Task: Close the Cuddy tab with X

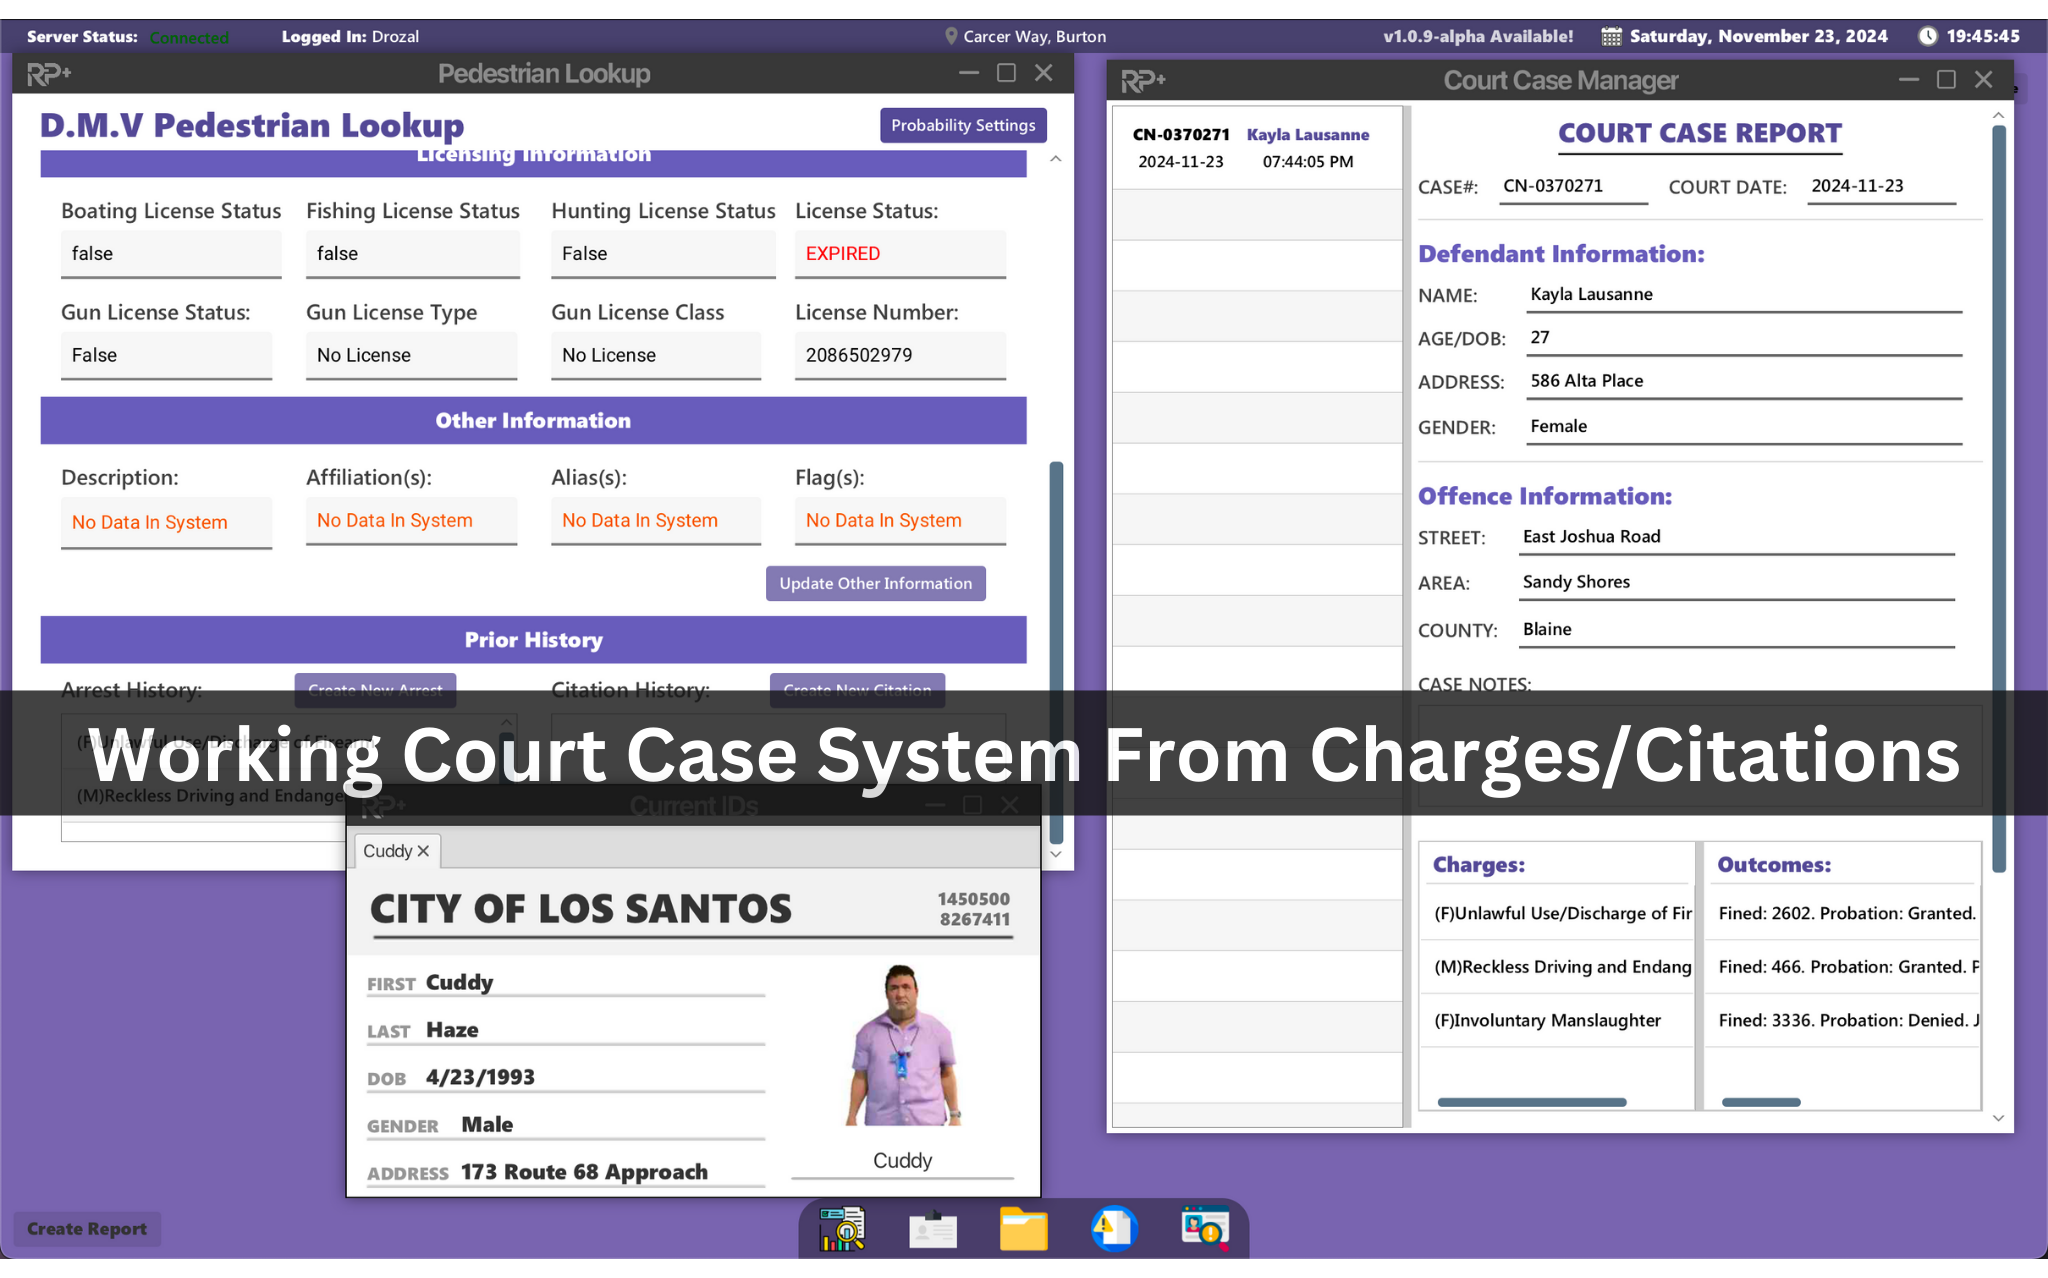Action: [x=423, y=851]
